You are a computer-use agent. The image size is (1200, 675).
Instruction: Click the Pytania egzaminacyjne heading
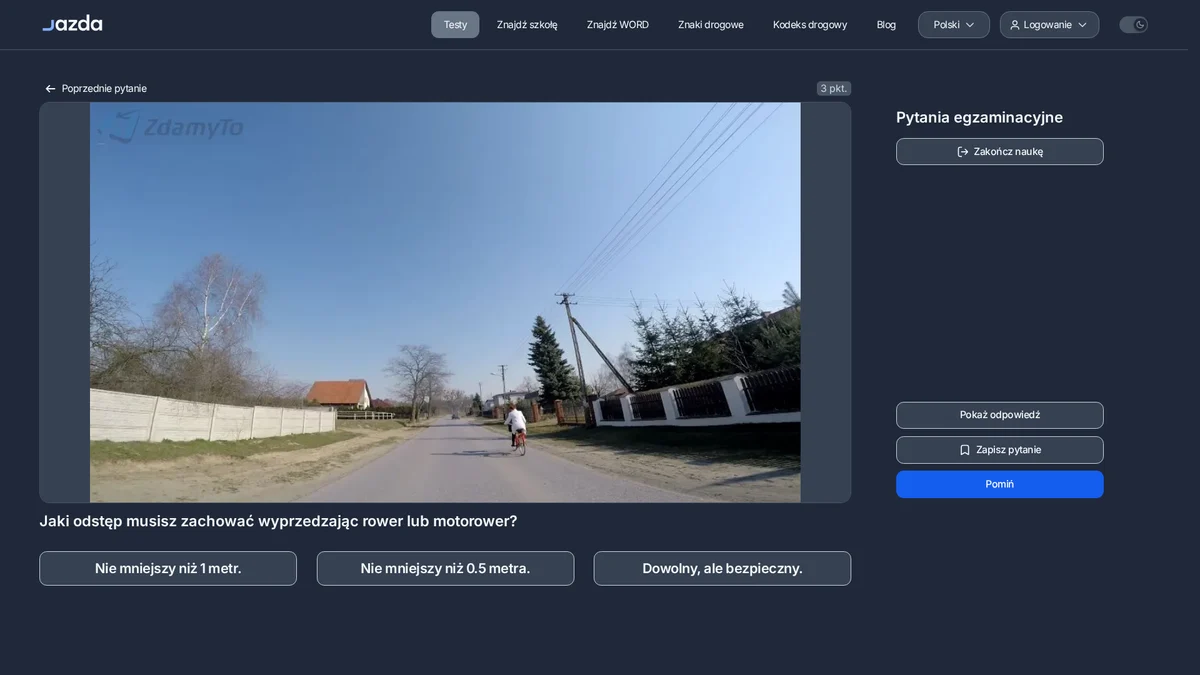pyautogui.click(x=979, y=117)
